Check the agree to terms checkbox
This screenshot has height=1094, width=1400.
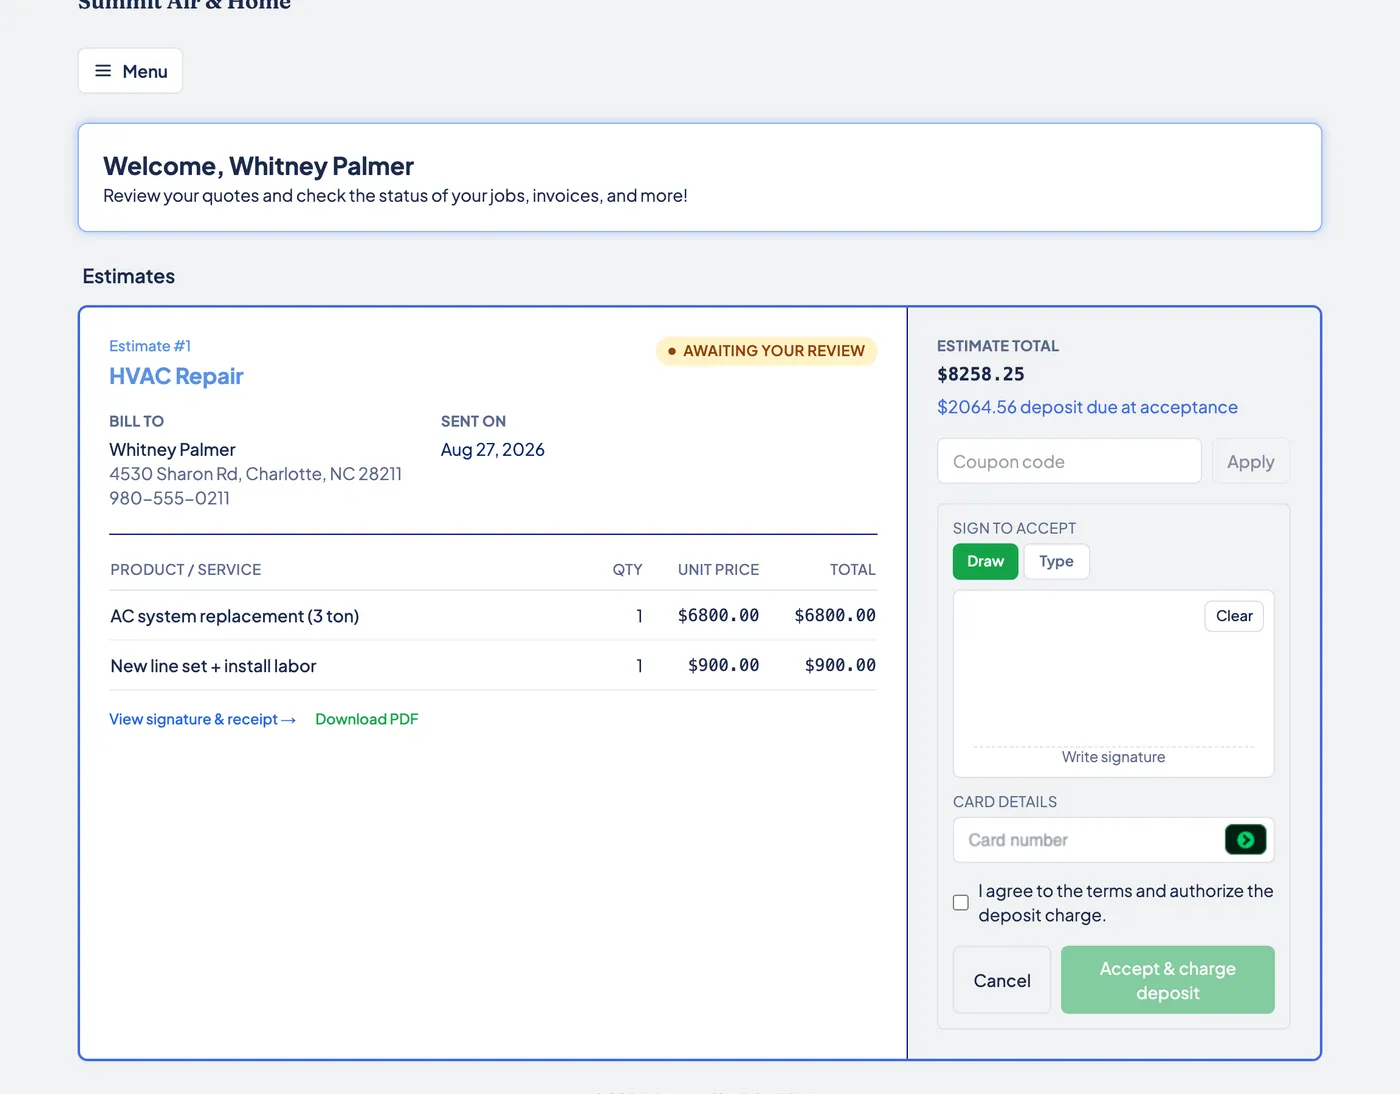(961, 903)
